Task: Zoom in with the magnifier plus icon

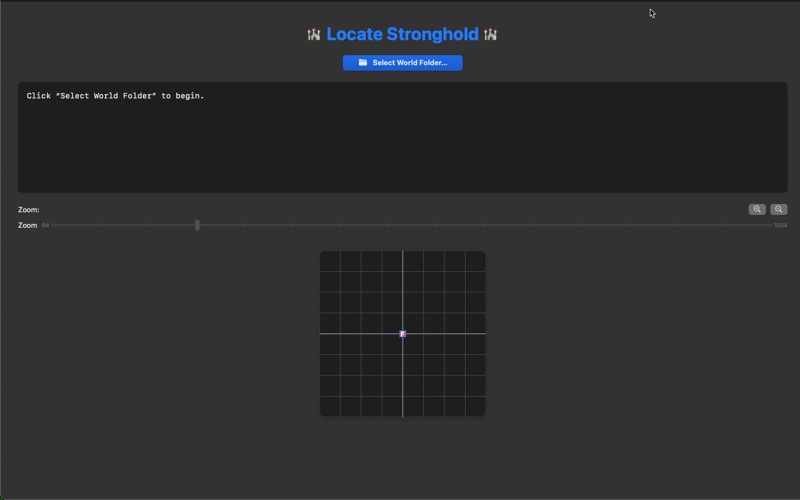Action: click(757, 209)
